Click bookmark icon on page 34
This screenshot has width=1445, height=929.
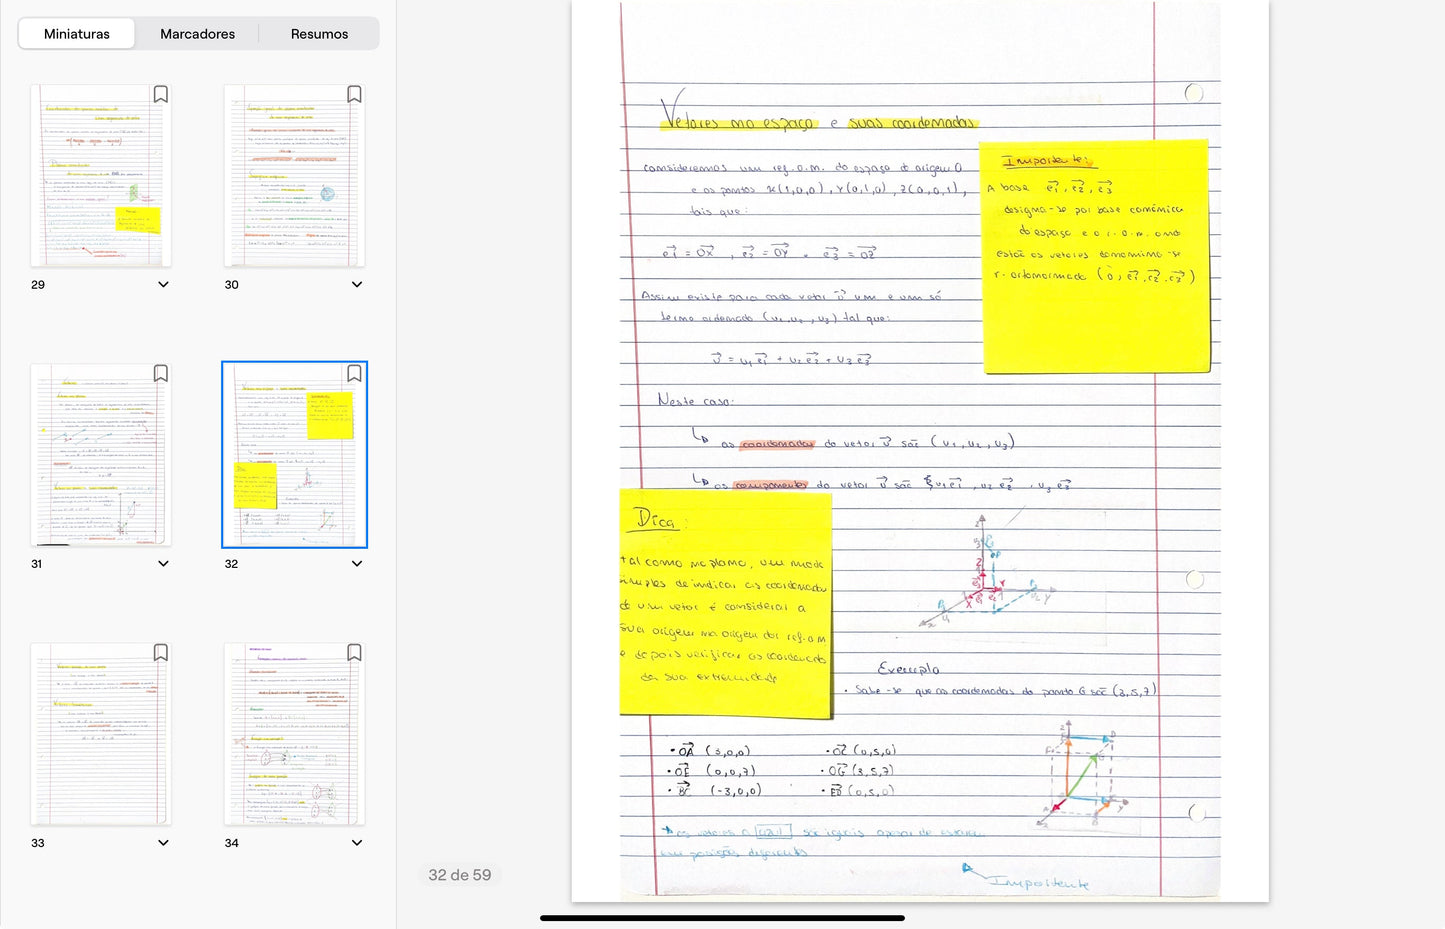tap(354, 652)
